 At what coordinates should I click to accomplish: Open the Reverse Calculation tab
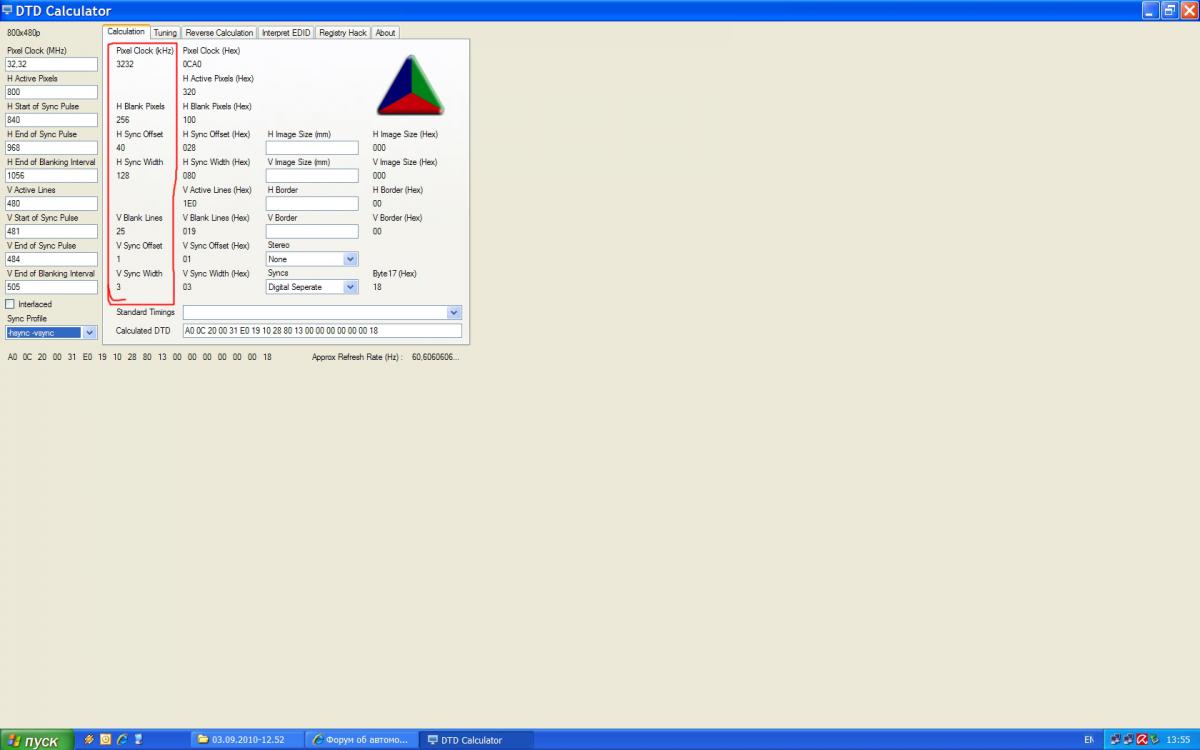(x=220, y=33)
